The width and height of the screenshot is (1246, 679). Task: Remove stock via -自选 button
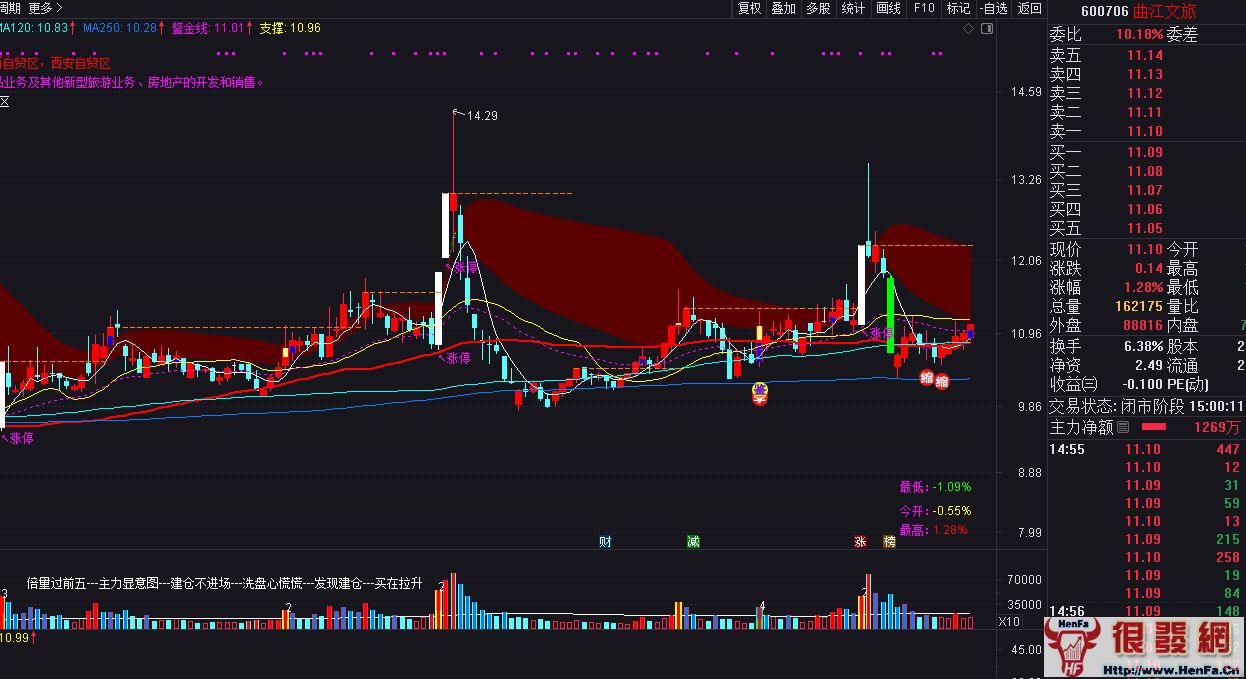click(993, 8)
